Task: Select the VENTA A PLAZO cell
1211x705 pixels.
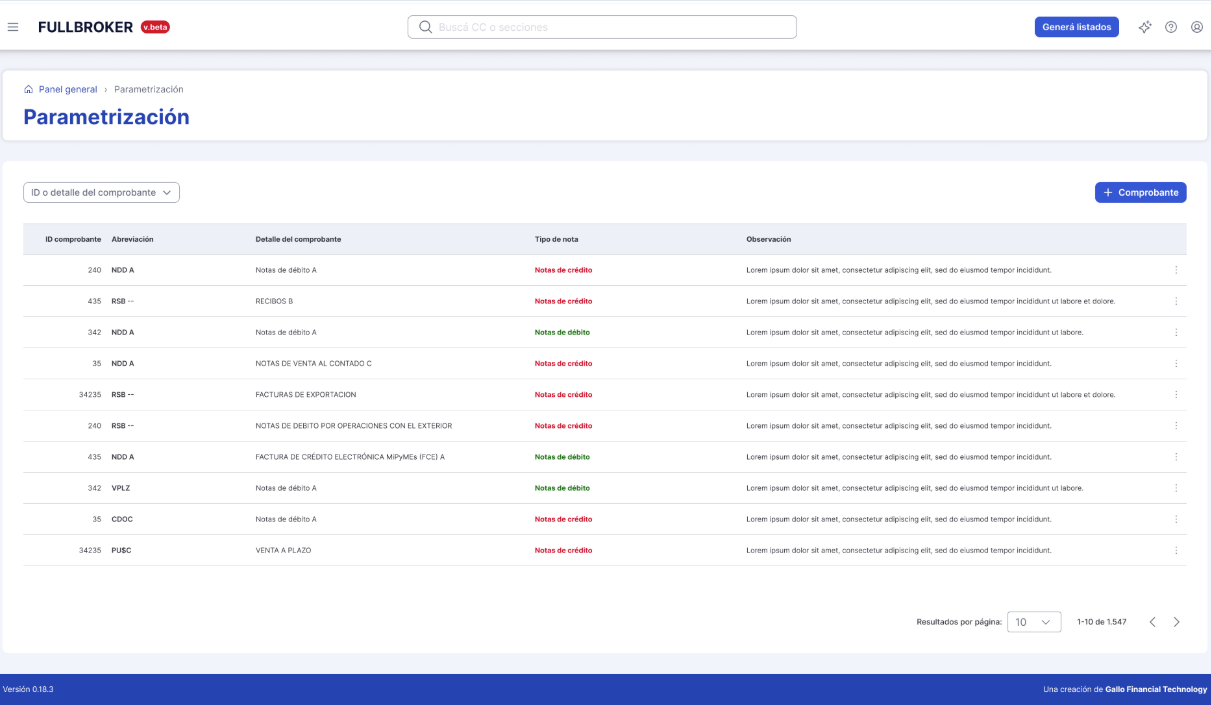Action: [283, 550]
